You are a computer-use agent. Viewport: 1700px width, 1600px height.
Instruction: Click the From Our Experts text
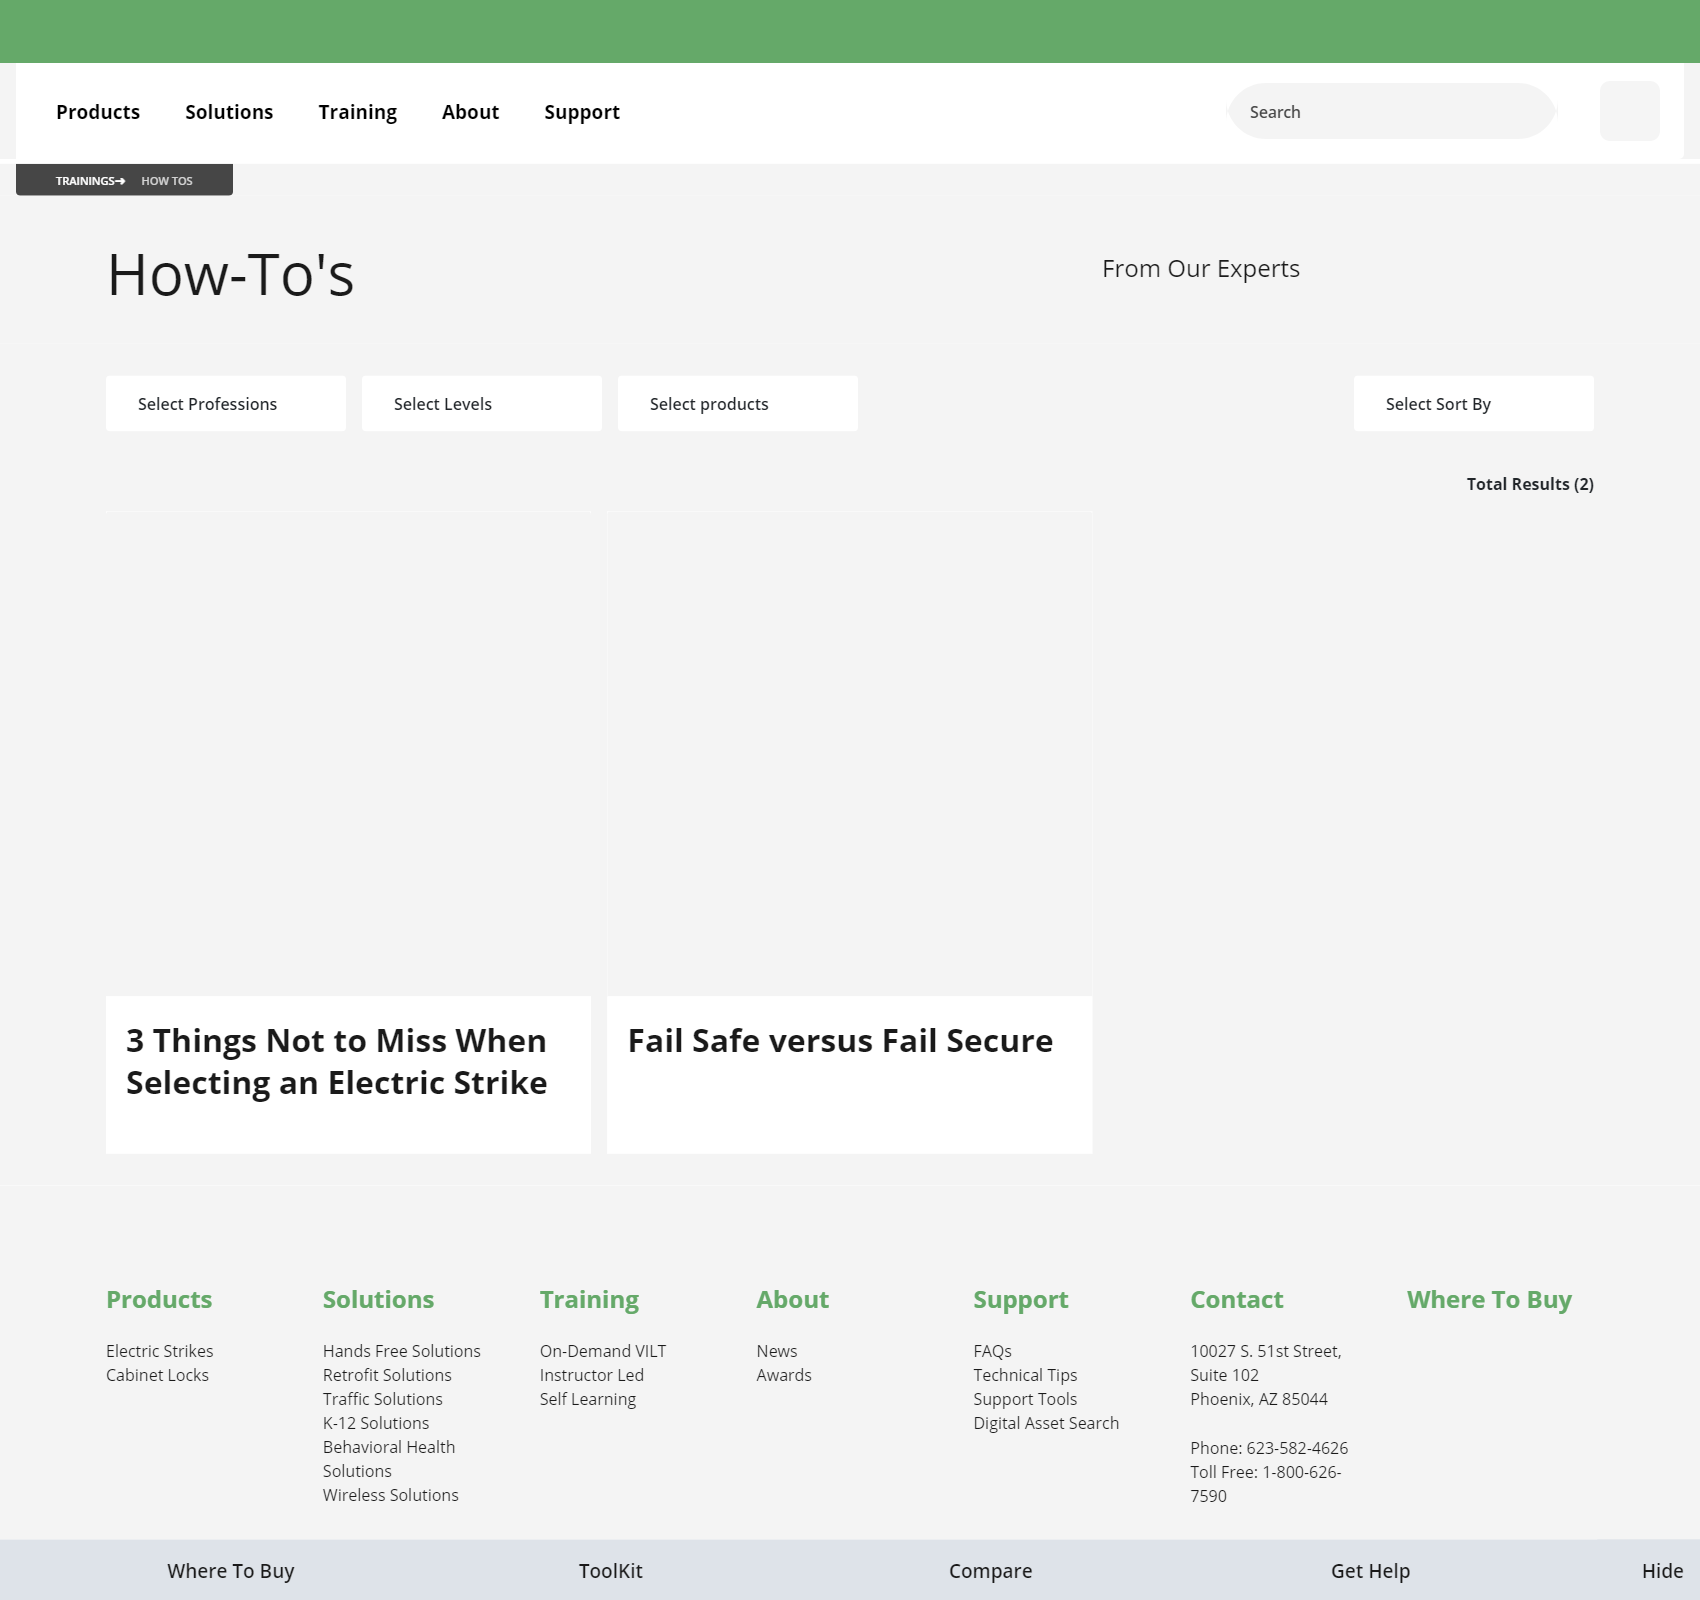(x=1201, y=269)
